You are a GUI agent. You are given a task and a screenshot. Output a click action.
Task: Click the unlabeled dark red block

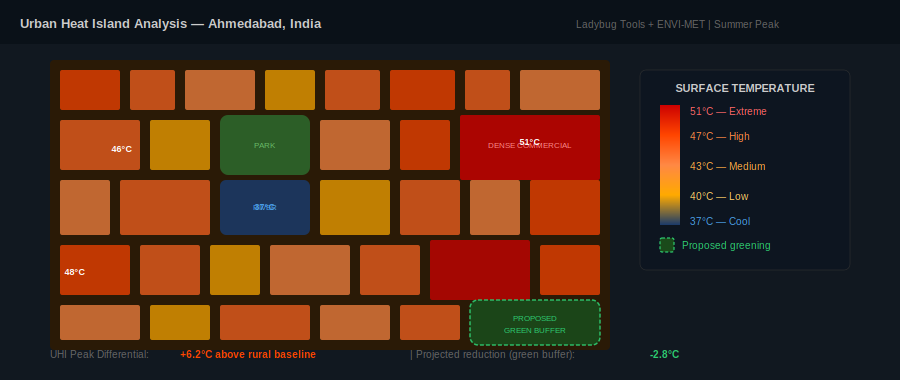(480, 270)
